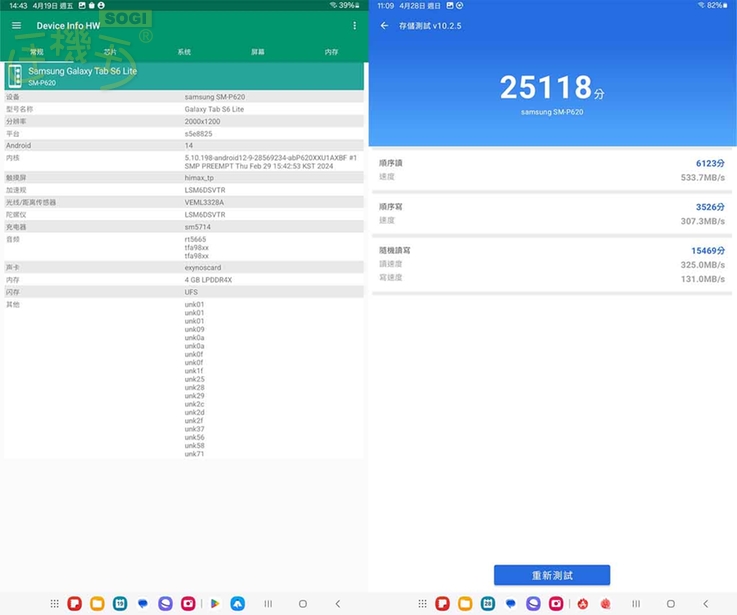The height and width of the screenshot is (615, 737).
Task: Open My Files in left screen taskbar
Action: click(97, 603)
